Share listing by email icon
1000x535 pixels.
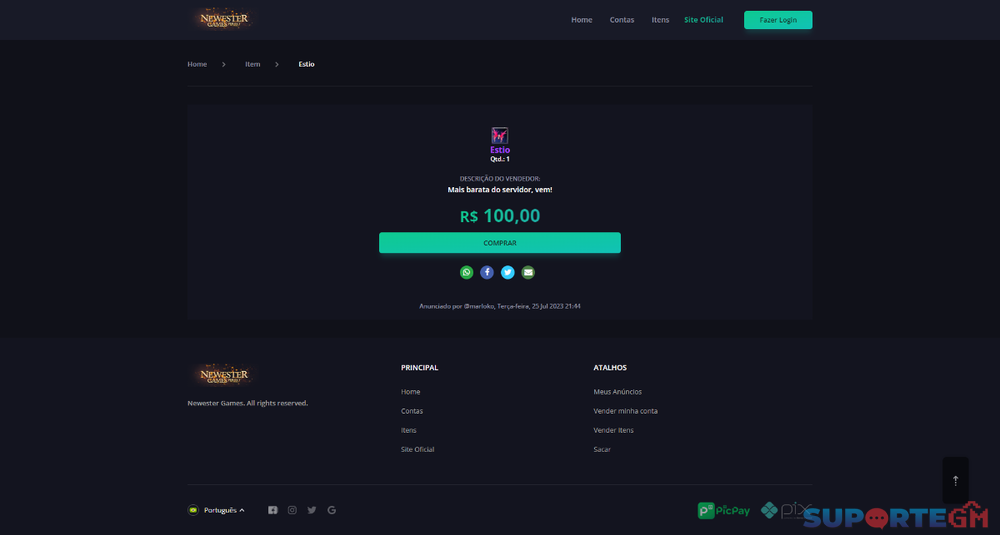point(528,272)
